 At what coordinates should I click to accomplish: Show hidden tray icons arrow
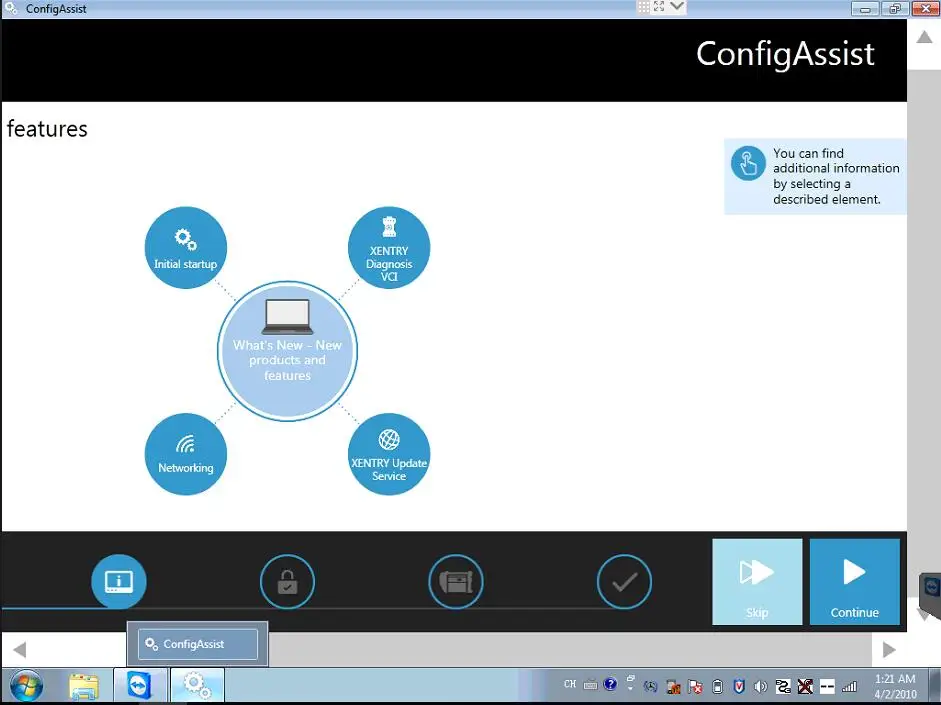(631, 686)
